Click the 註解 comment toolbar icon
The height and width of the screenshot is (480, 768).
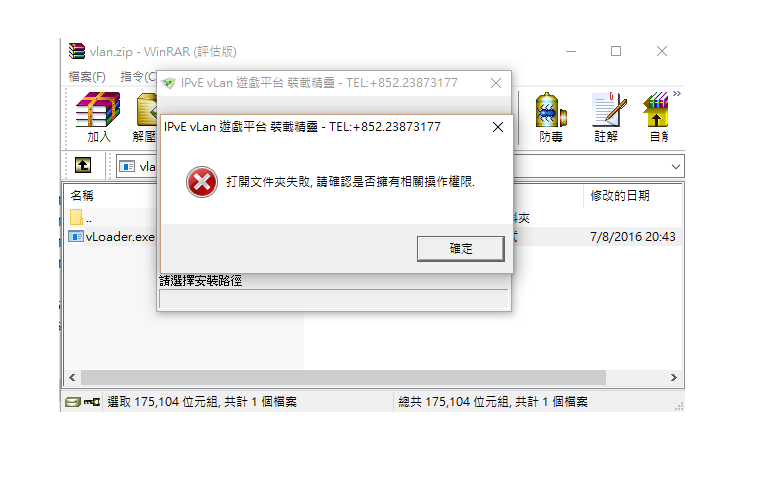[606, 118]
